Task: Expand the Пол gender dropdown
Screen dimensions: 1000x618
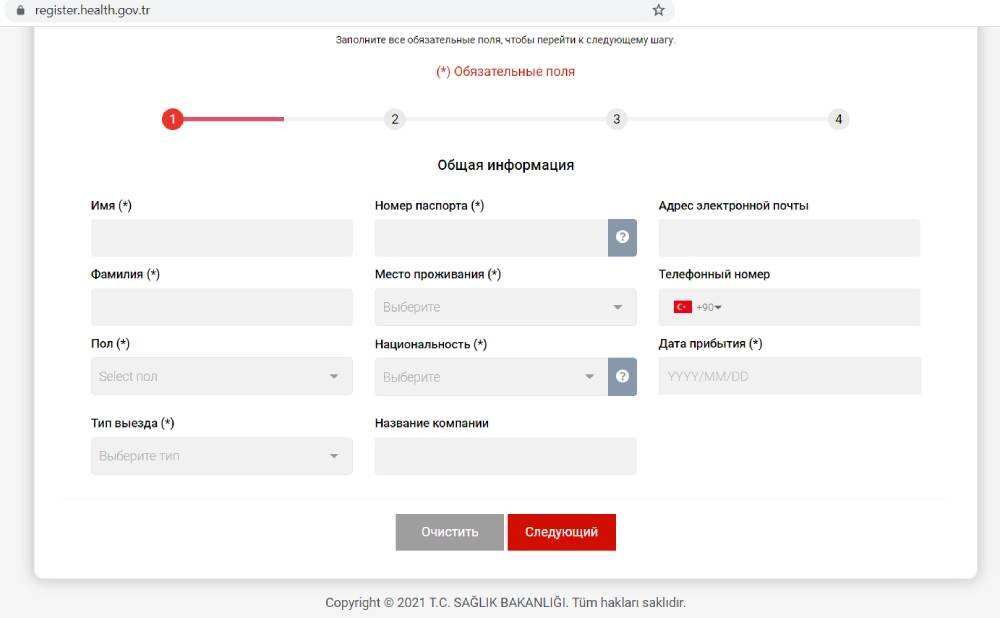Action: (221, 377)
